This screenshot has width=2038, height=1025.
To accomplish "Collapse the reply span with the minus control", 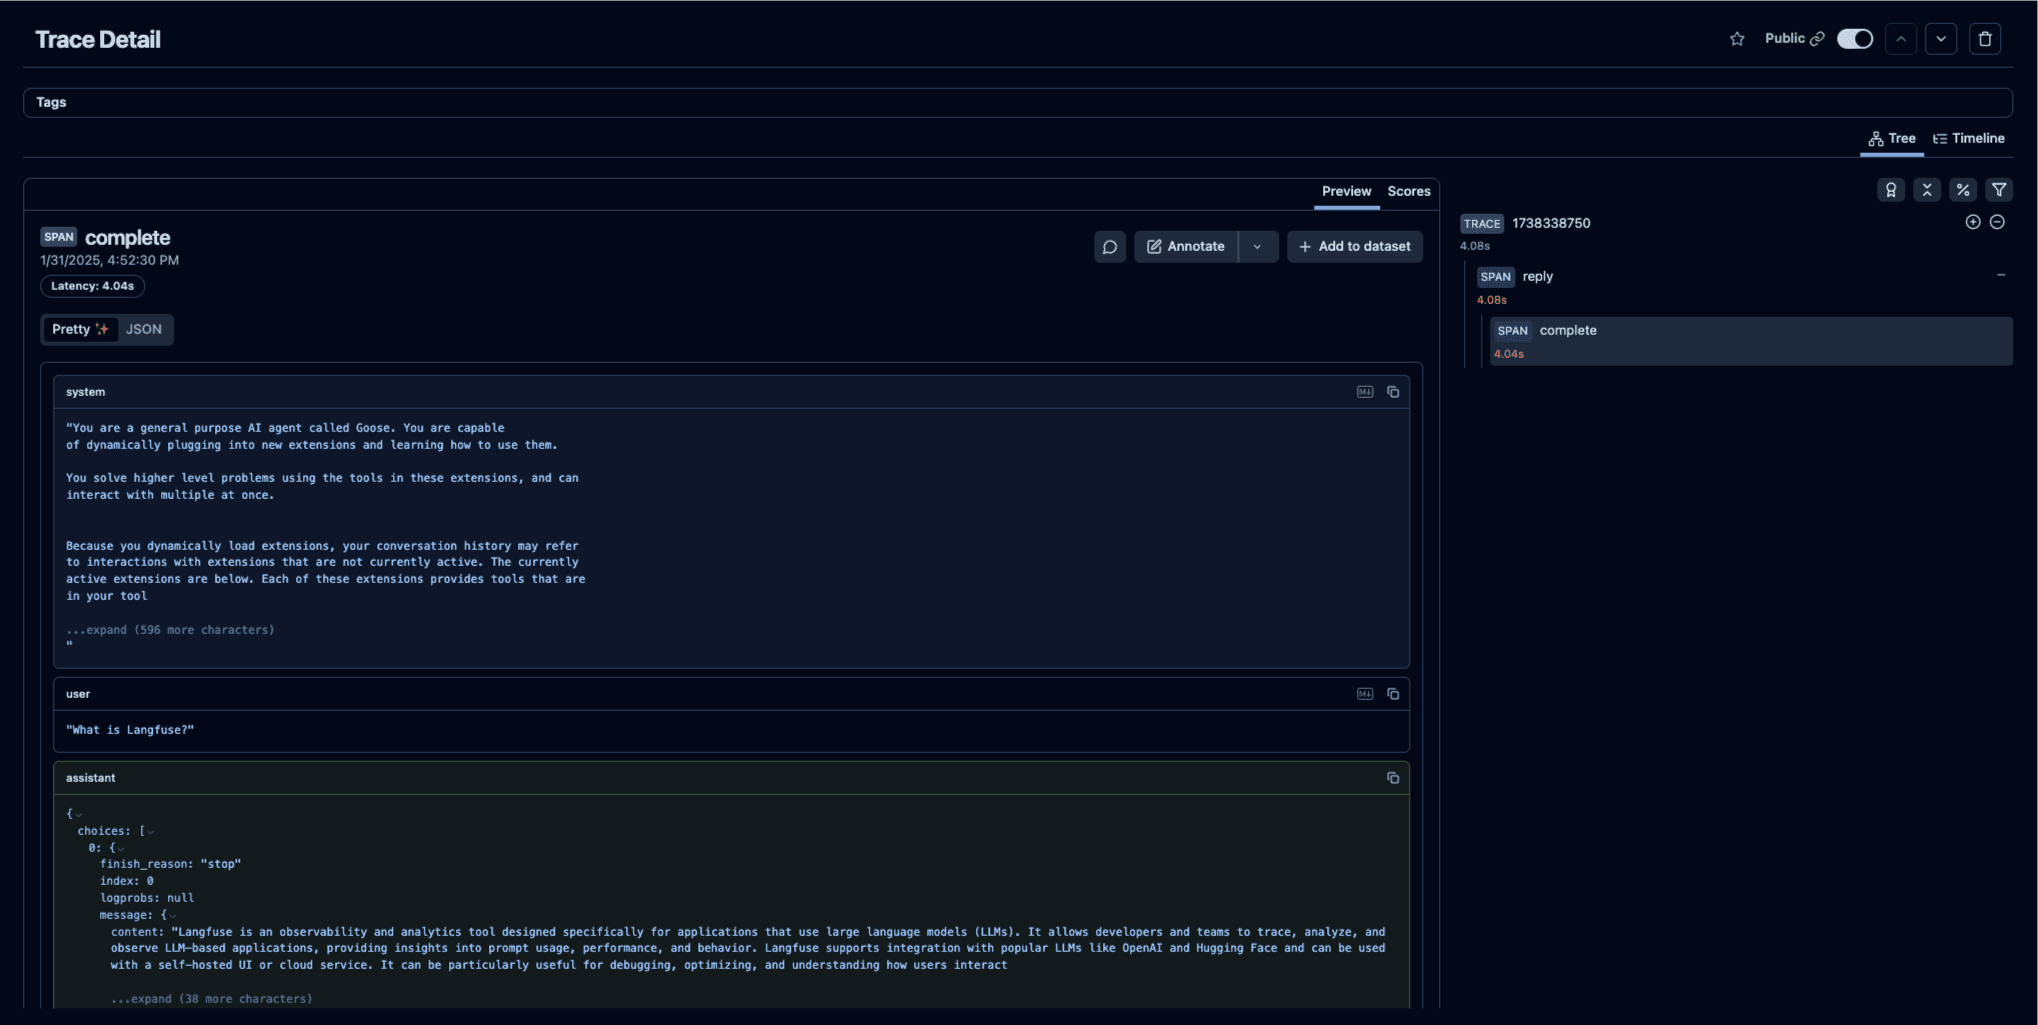I will click(2001, 274).
